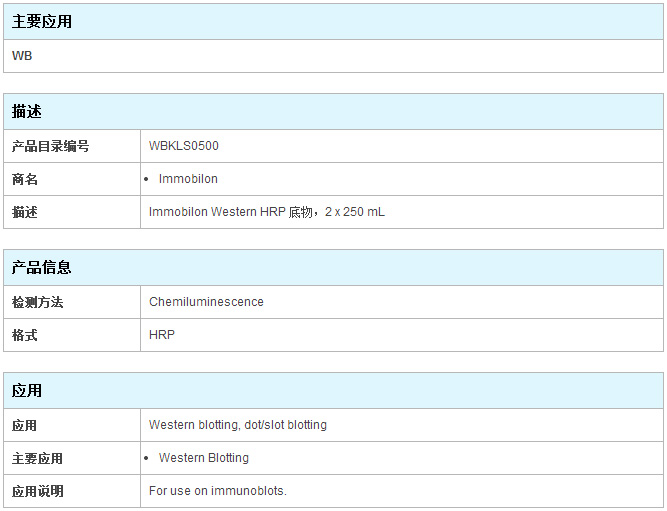Click the '产品信息' section header
Screen dimensions: 667x511
pyautogui.click(x=41, y=267)
